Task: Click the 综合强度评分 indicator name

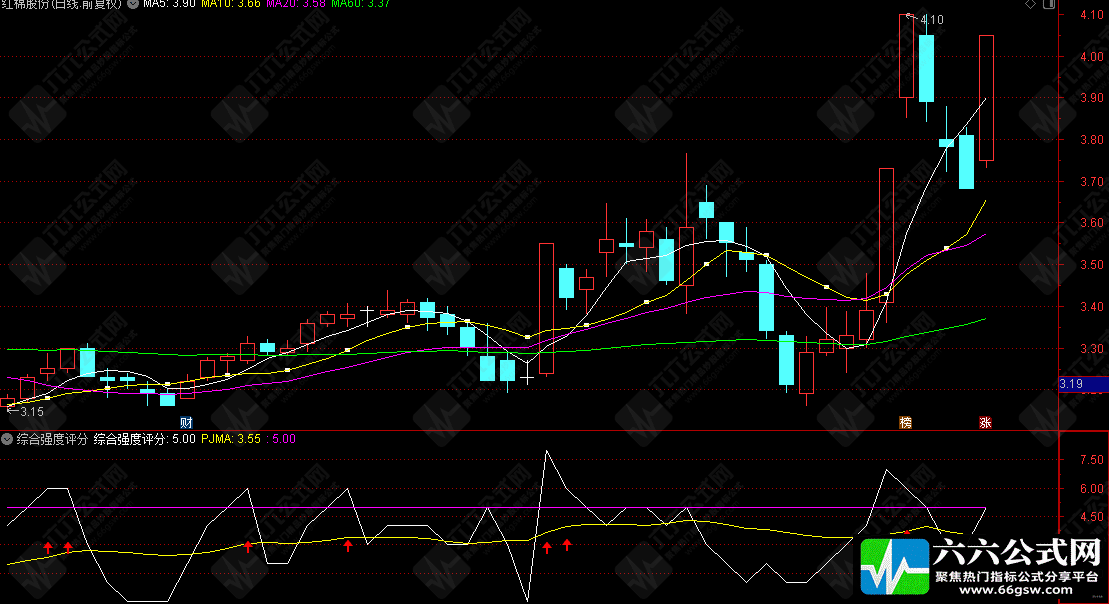Action: click(52, 439)
